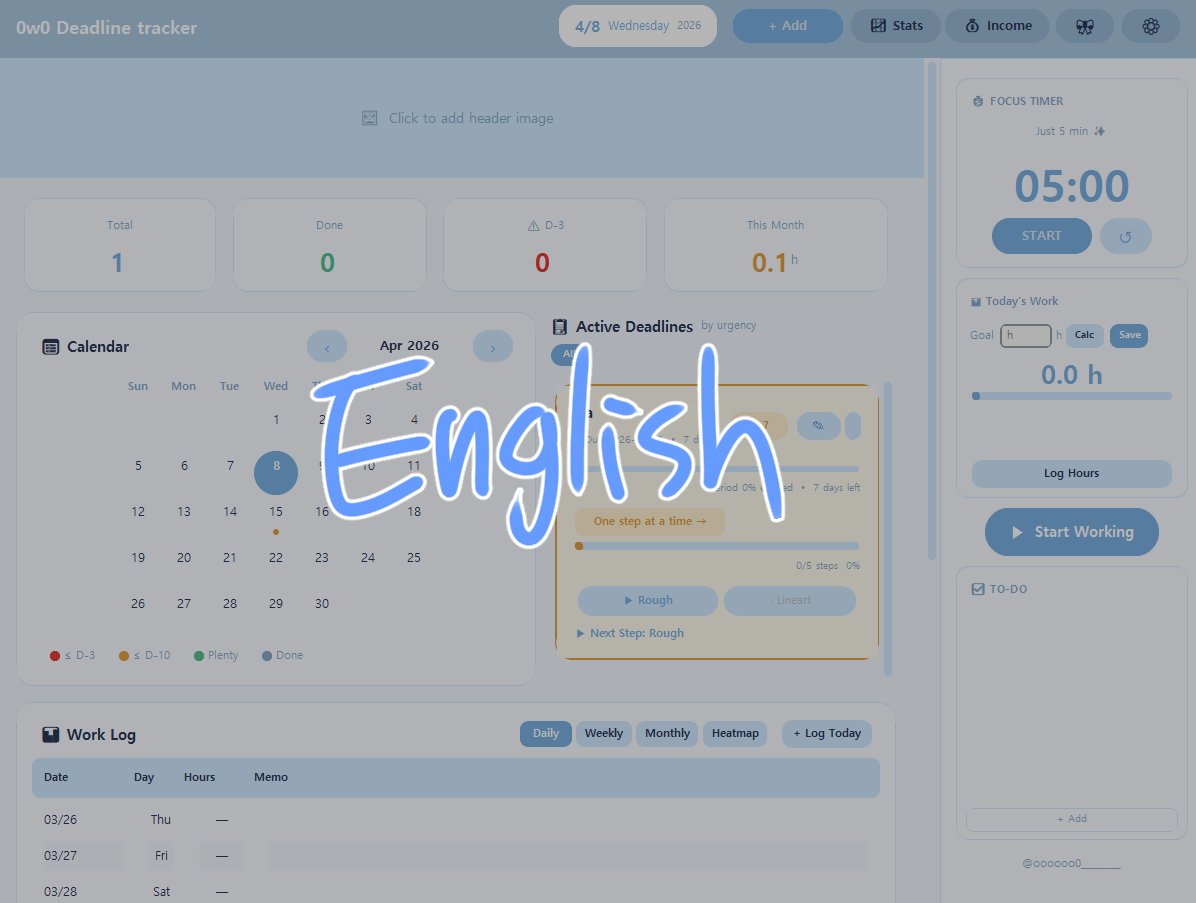Click the 4/8 Wednesday date pill
This screenshot has height=903, width=1196.
pos(638,26)
